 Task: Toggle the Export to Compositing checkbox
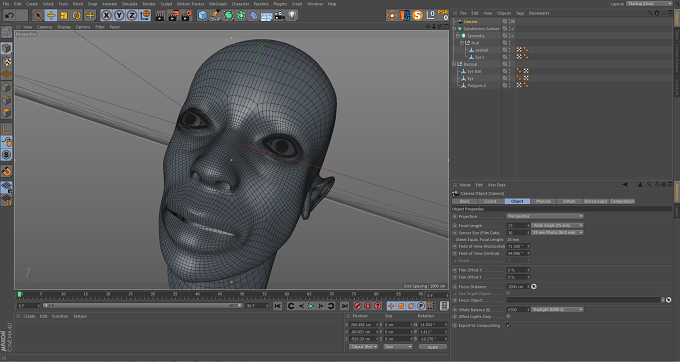(508, 325)
